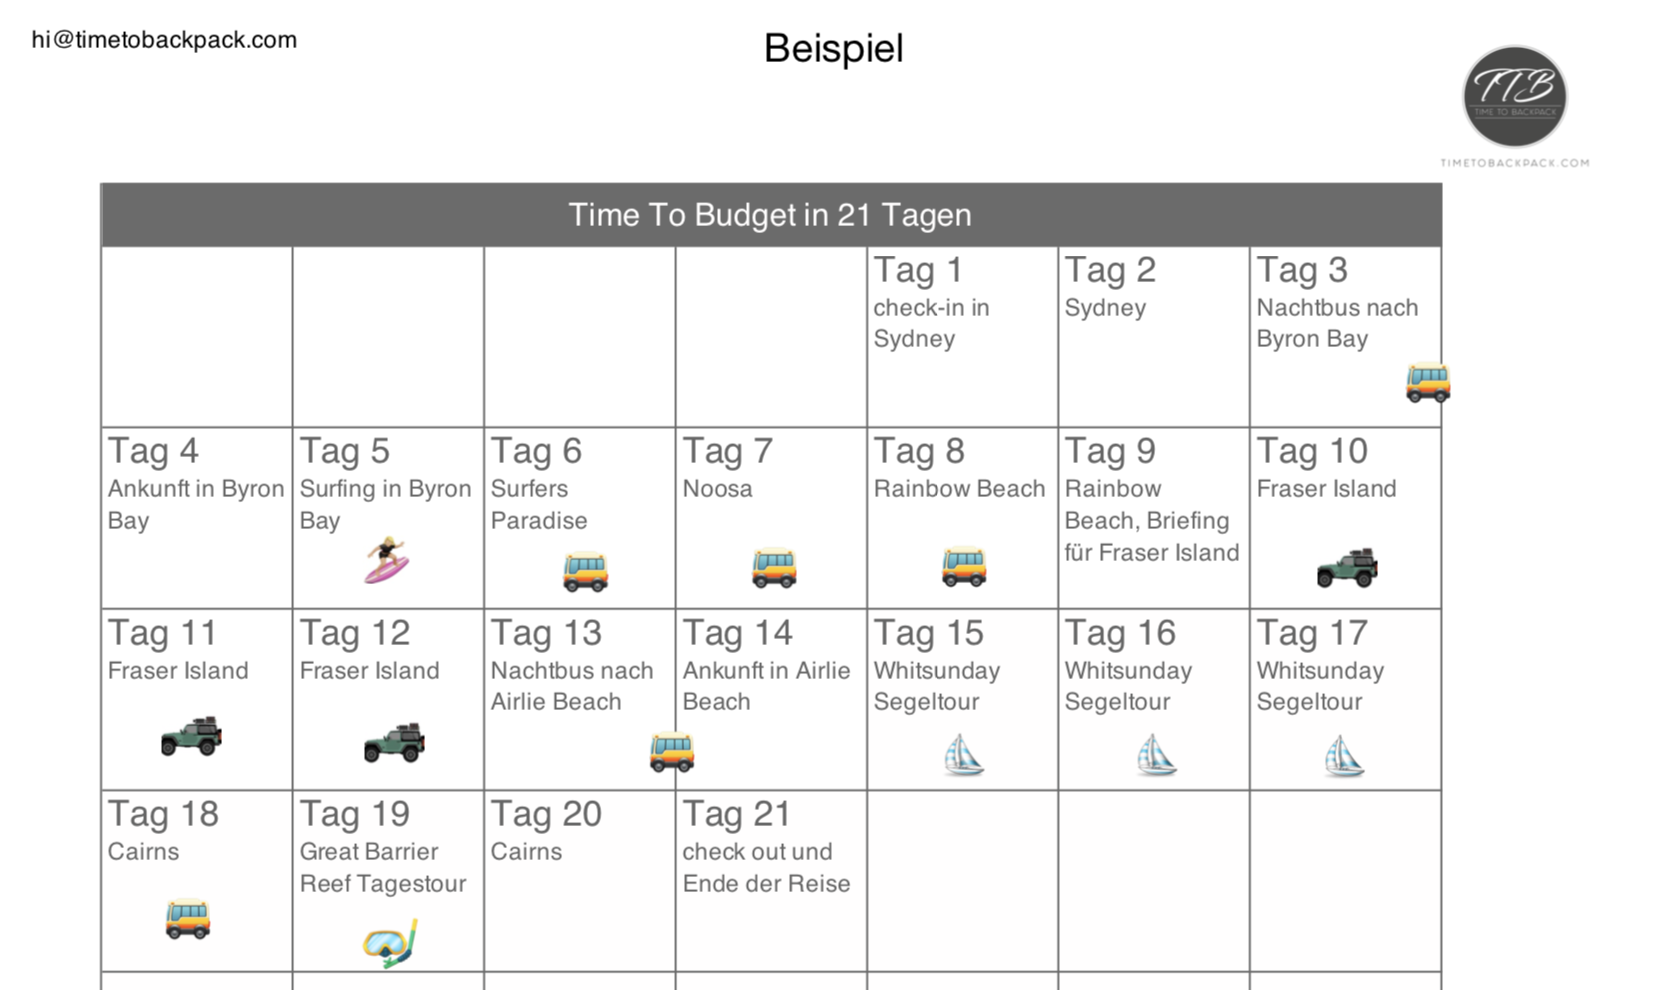
Task: Click the TTB Time To Backpack logo
Action: (x=1514, y=97)
